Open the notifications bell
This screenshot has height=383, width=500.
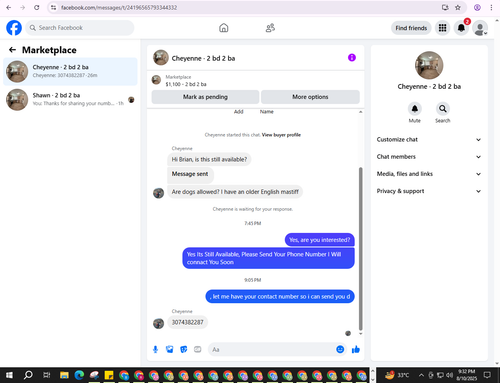pos(461,28)
